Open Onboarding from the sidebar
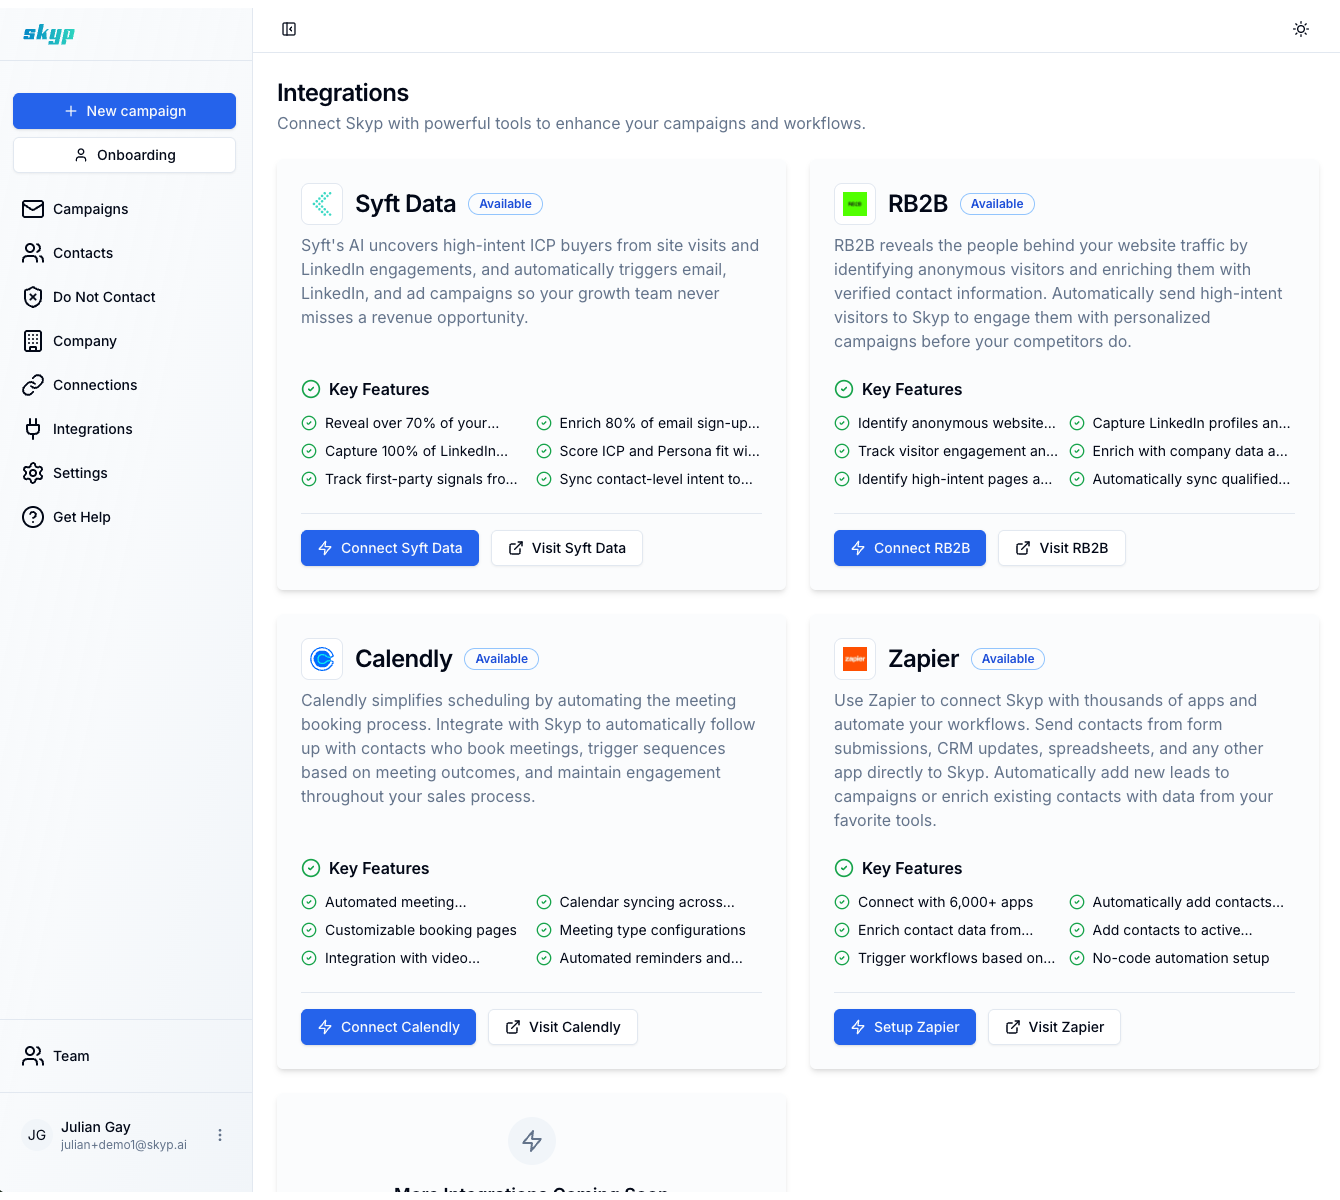 124,155
